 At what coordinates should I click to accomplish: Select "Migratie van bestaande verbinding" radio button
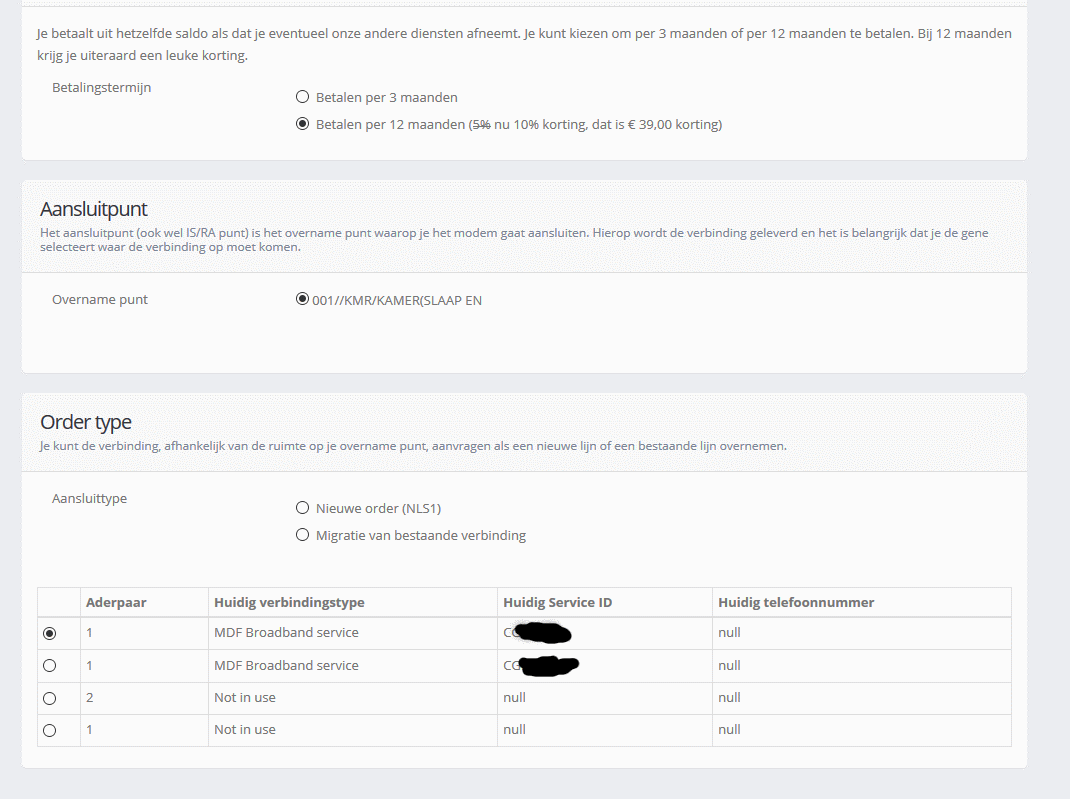pos(302,535)
